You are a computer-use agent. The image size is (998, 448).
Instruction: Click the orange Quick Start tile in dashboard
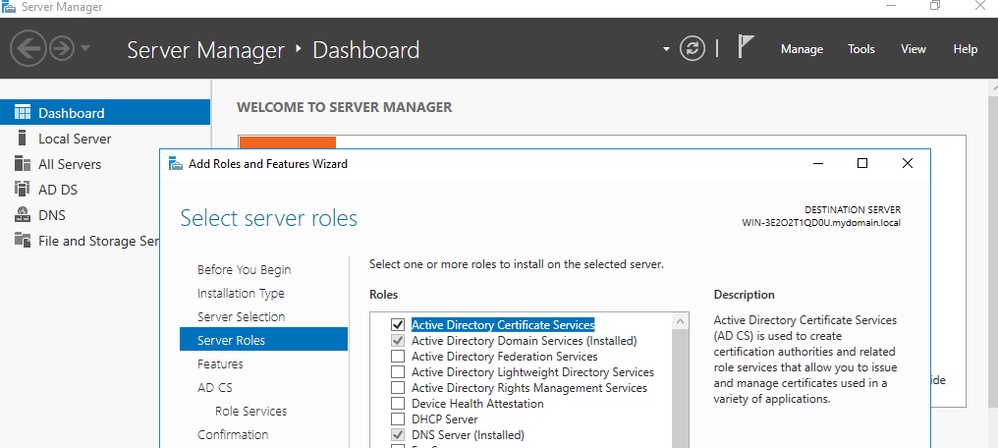[288, 143]
